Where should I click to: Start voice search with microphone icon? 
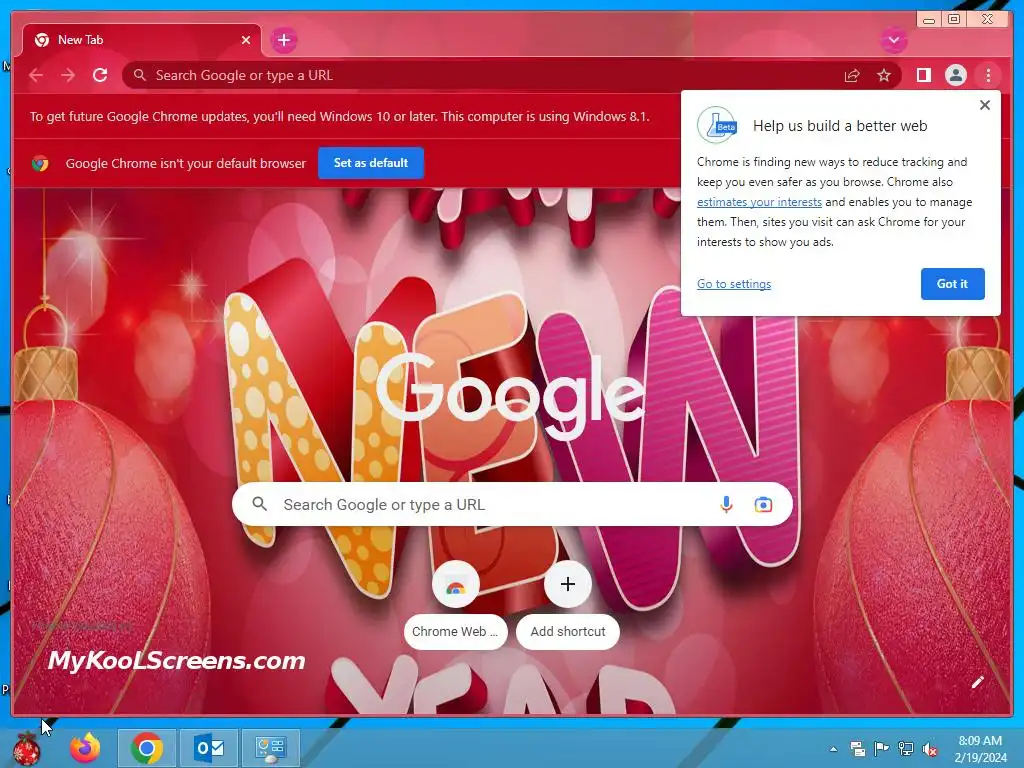click(726, 504)
